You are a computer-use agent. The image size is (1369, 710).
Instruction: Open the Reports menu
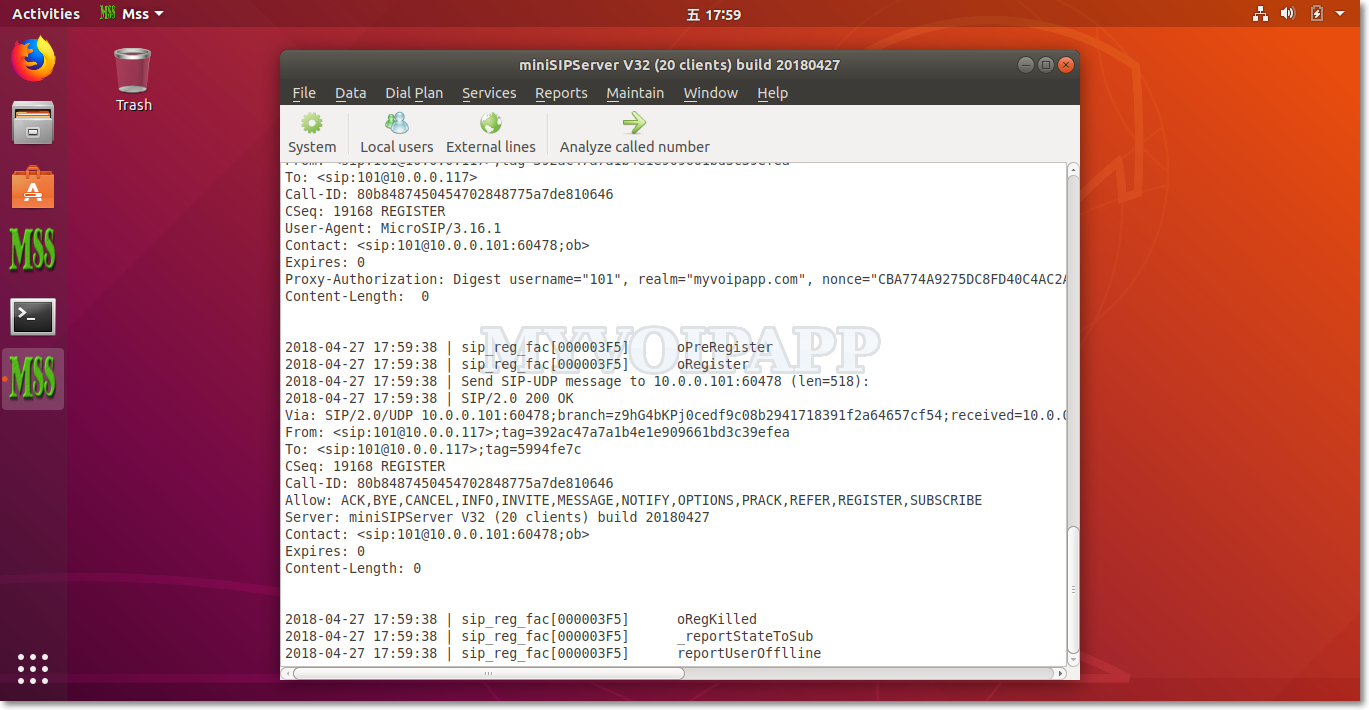point(561,93)
